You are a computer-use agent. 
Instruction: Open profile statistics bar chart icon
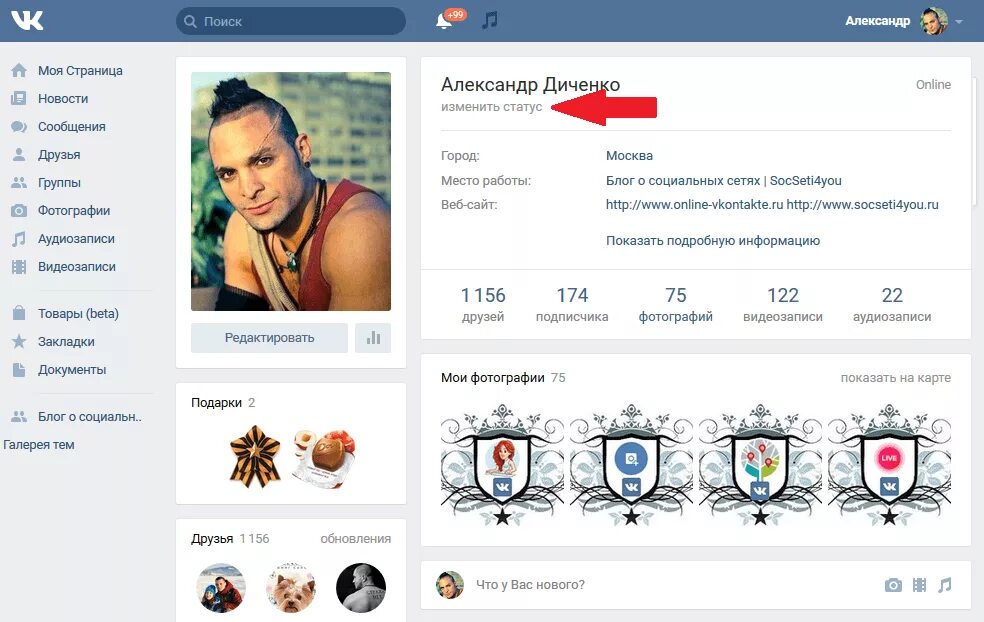[373, 338]
